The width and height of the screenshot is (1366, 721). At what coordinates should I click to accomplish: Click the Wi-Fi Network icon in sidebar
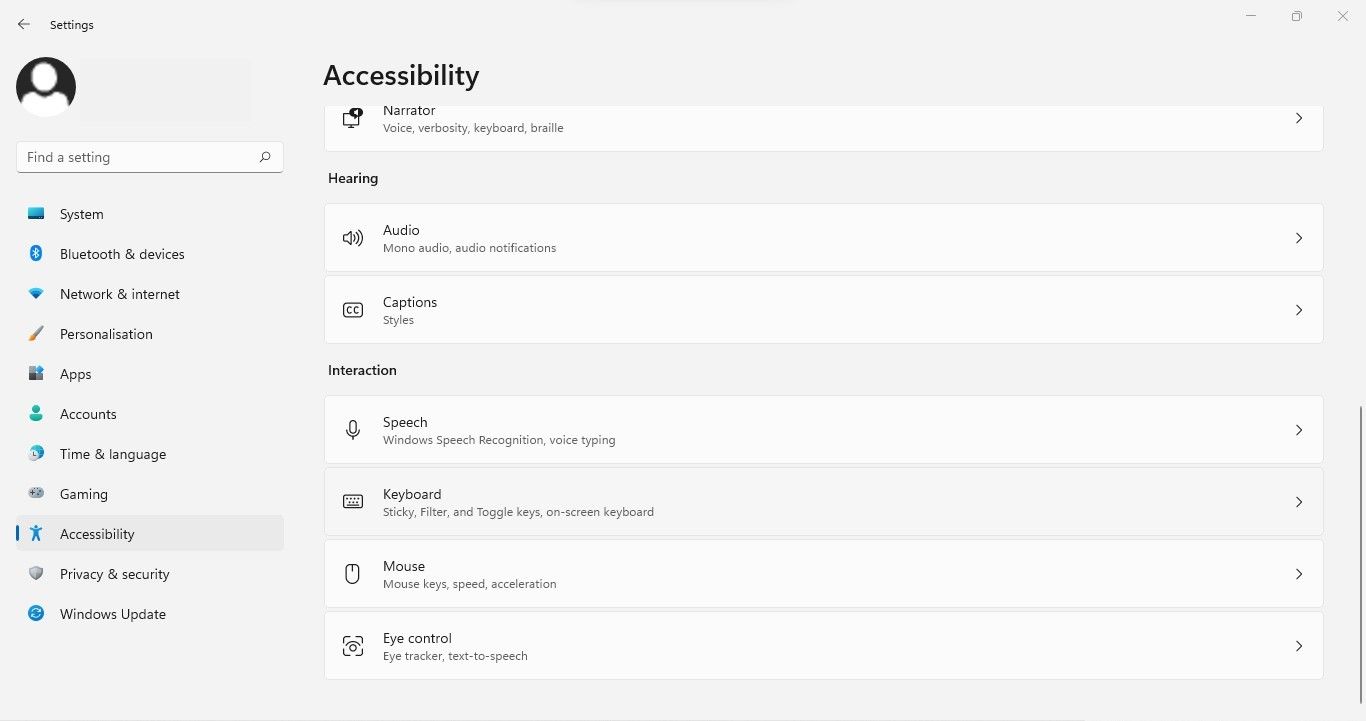tap(36, 294)
